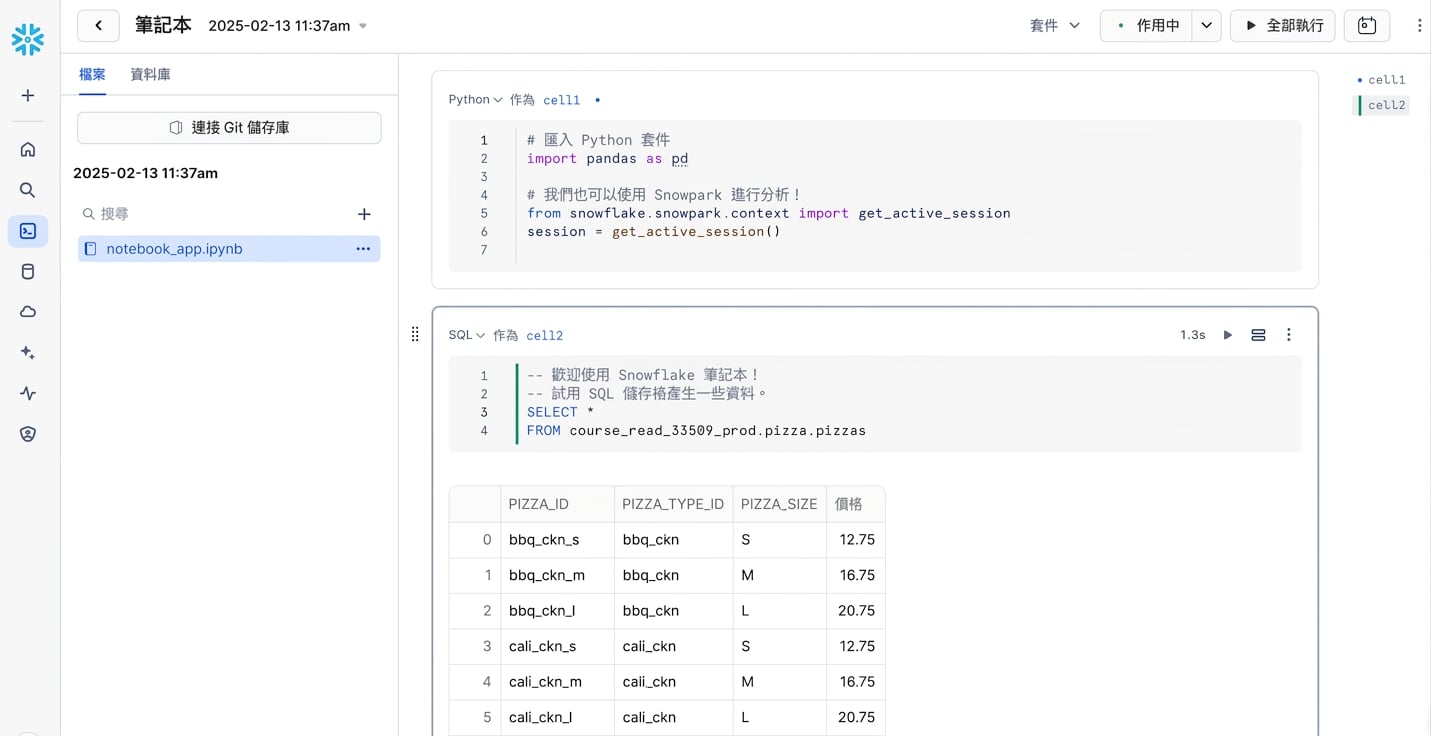Select the Projects worksheet icon in sidebar

tap(28, 231)
